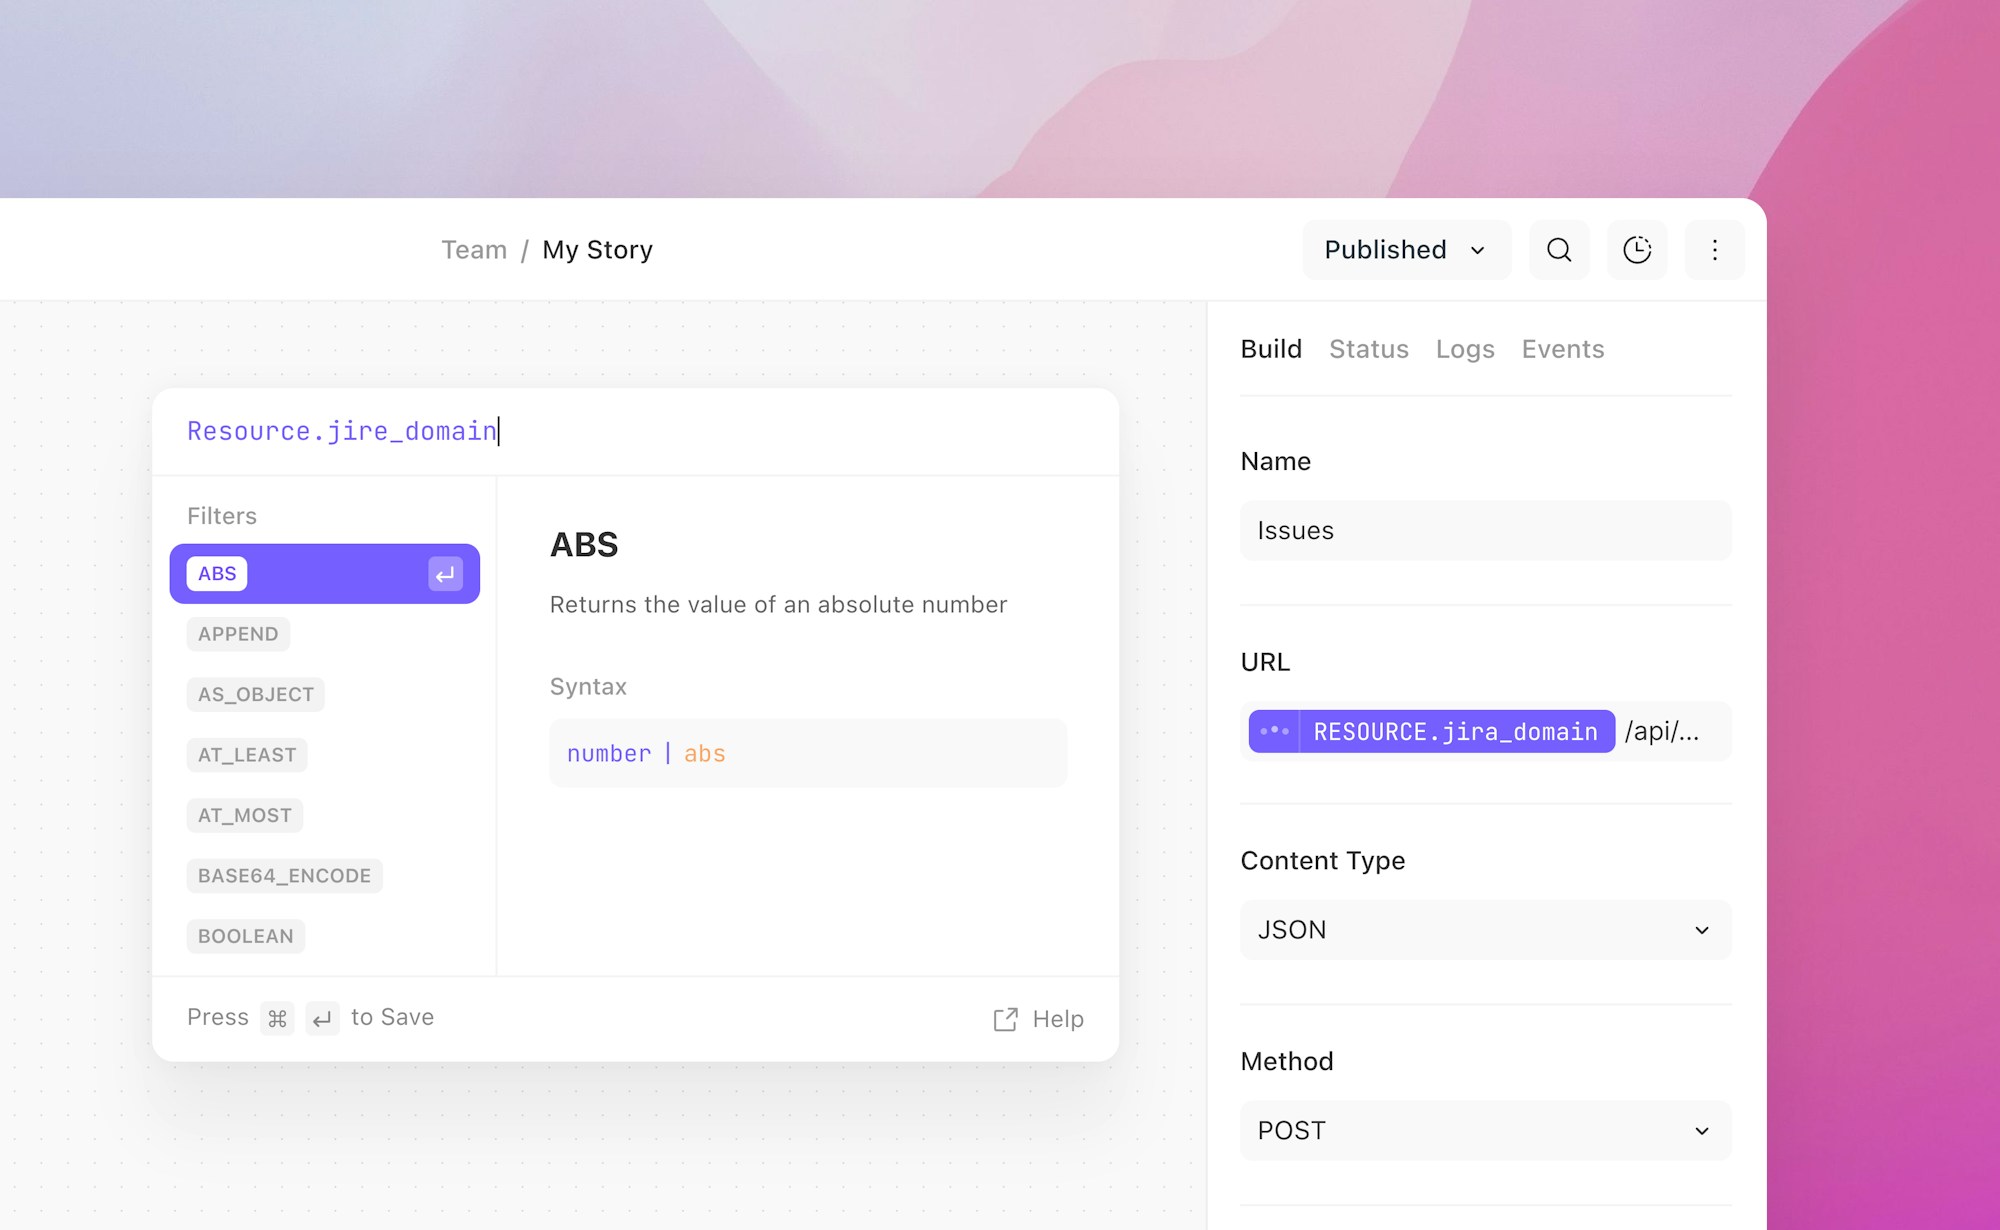Open the Content Type JSON dropdown
Image resolution: width=2000 pixels, height=1230 pixels.
point(1486,930)
